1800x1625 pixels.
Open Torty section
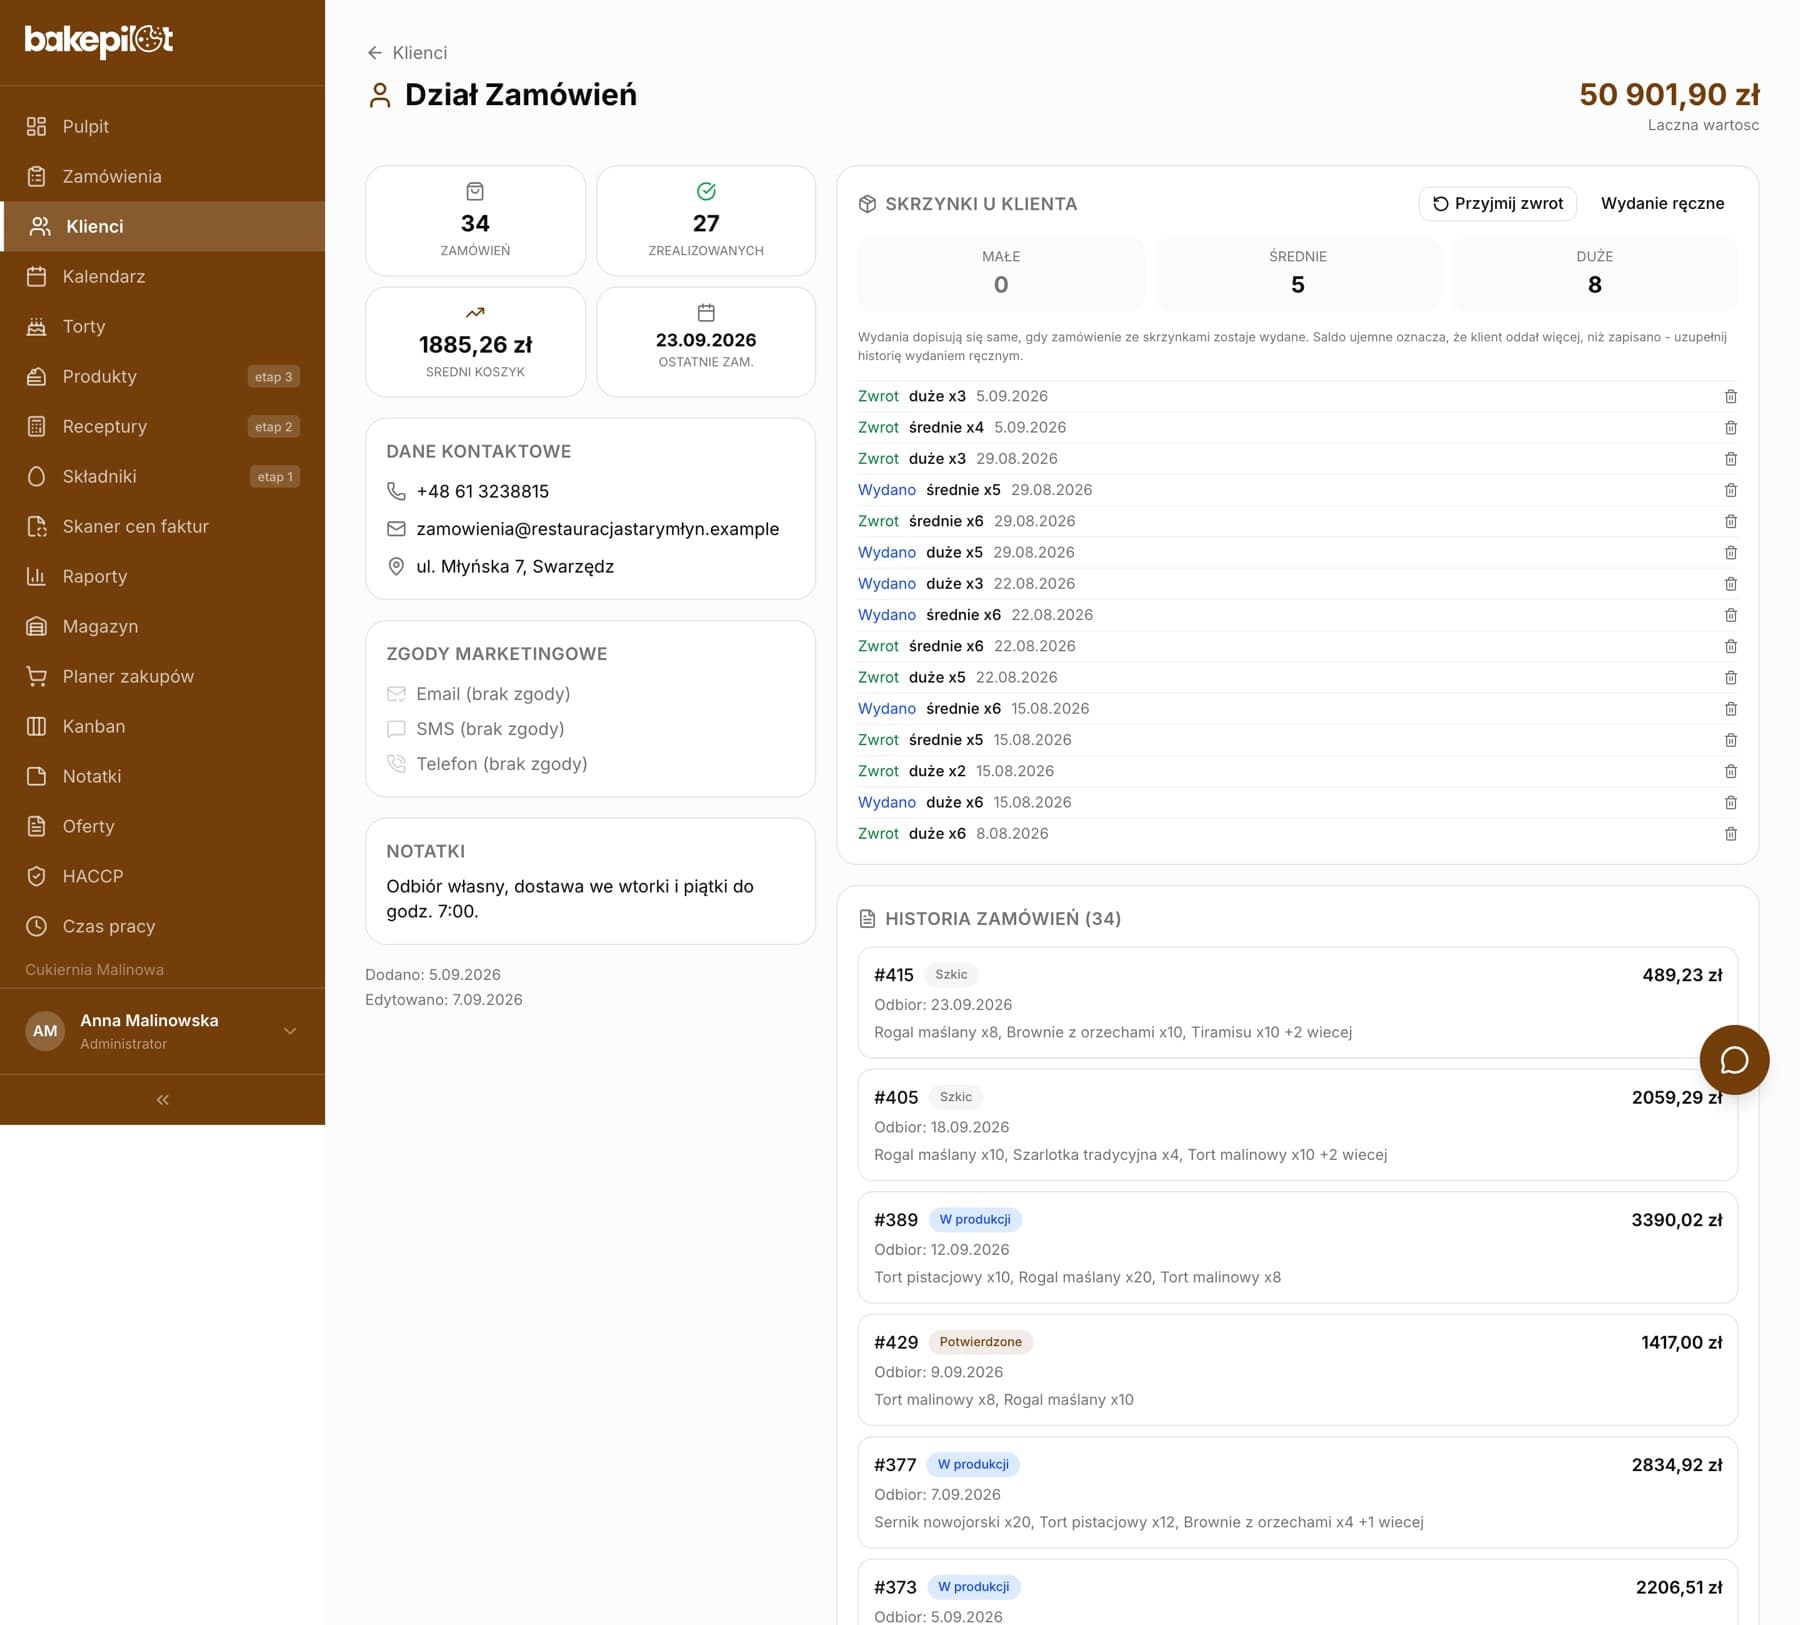162,326
